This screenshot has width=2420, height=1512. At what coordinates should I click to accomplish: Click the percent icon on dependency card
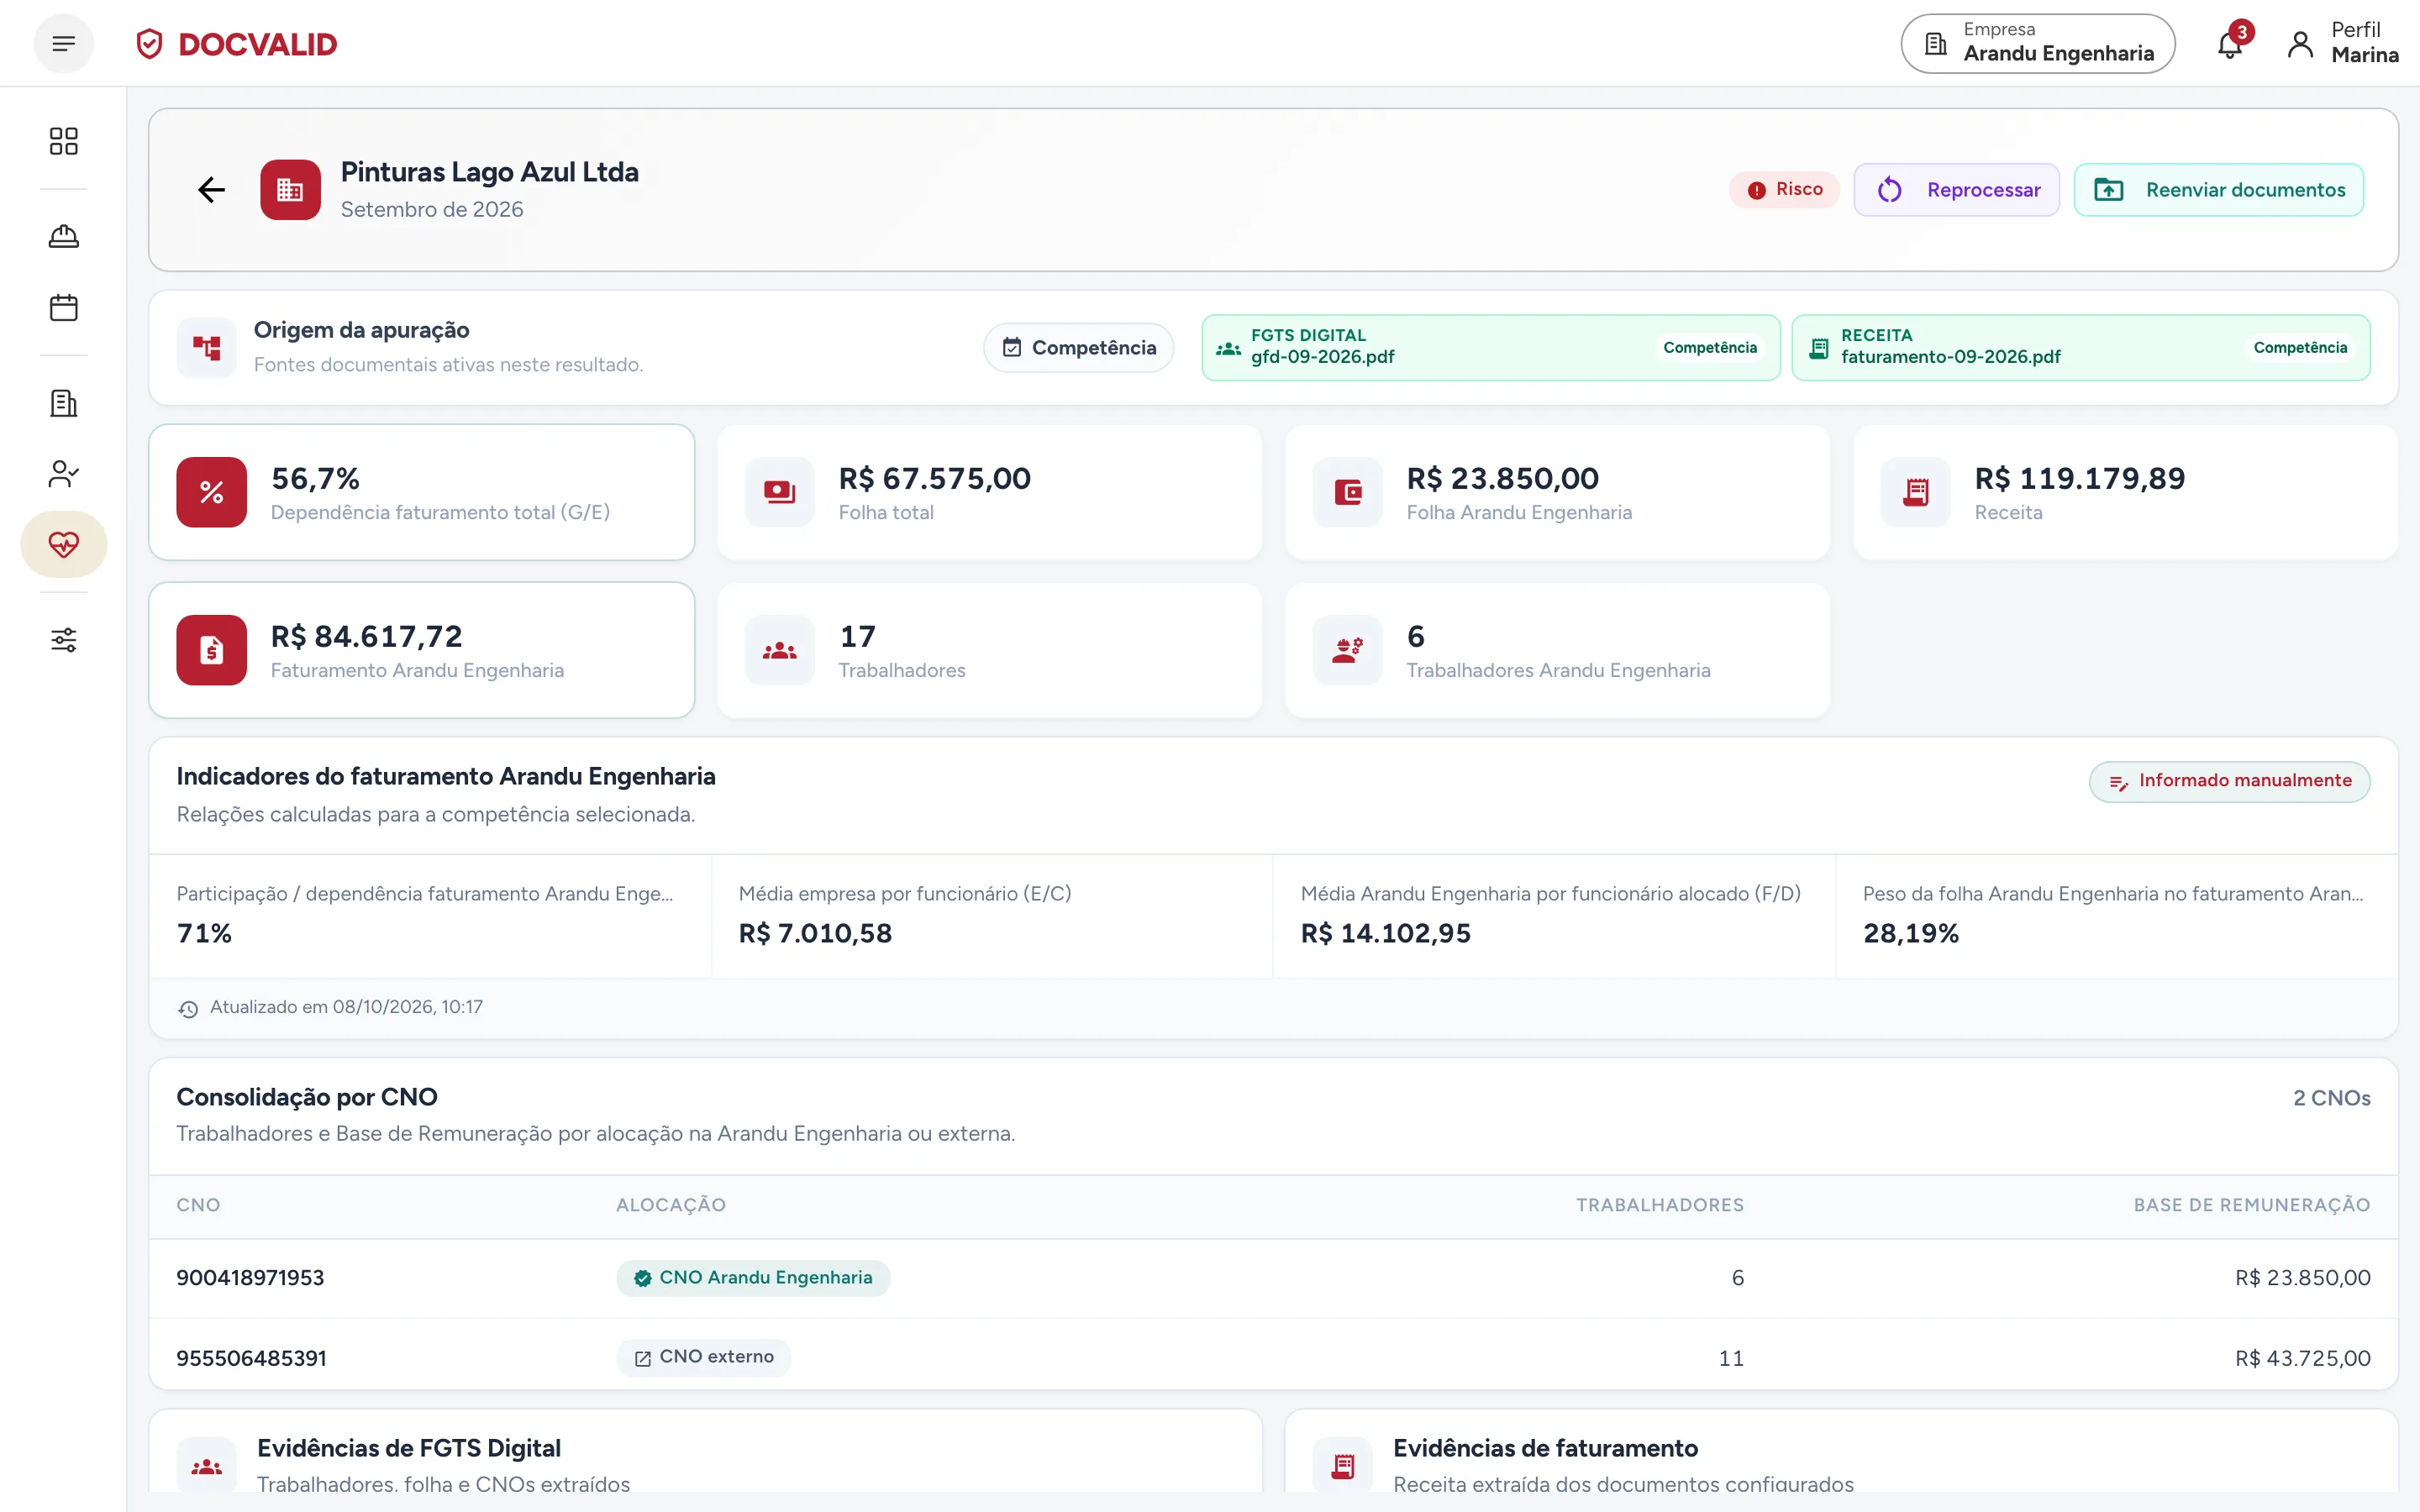click(212, 492)
